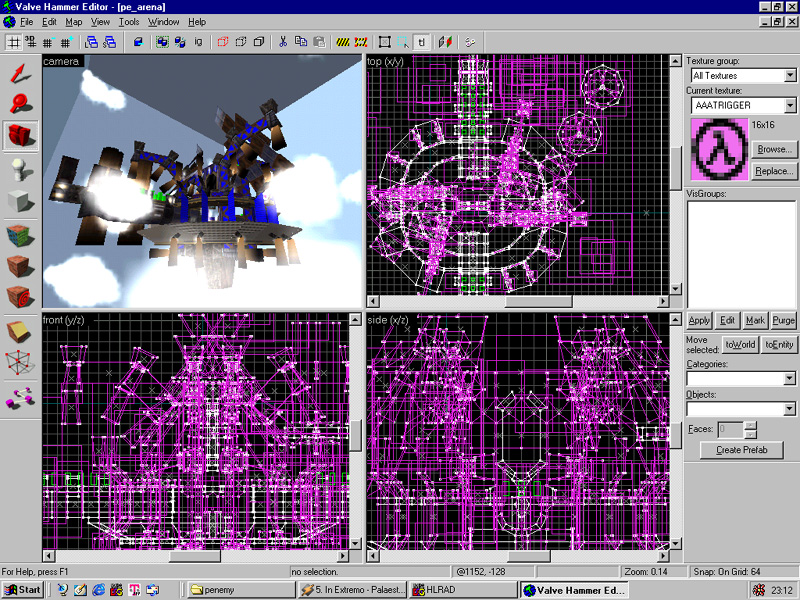Viewport: 800px width, 600px height.
Task: Toggle the ignore groups 'ig' button
Action: tap(198, 42)
